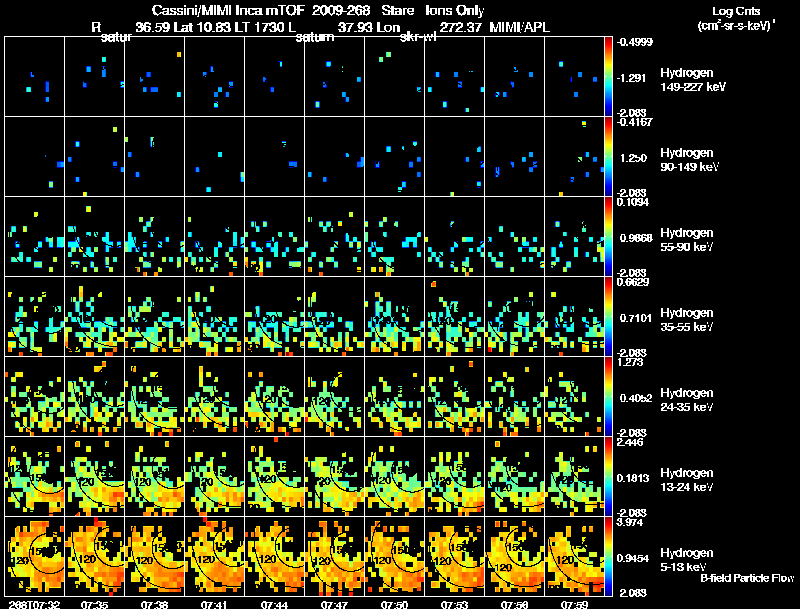Image resolution: width=800 pixels, height=609 pixels.
Task: Click the Hydrogen 5-13 keV label
Action: [x=687, y=560]
